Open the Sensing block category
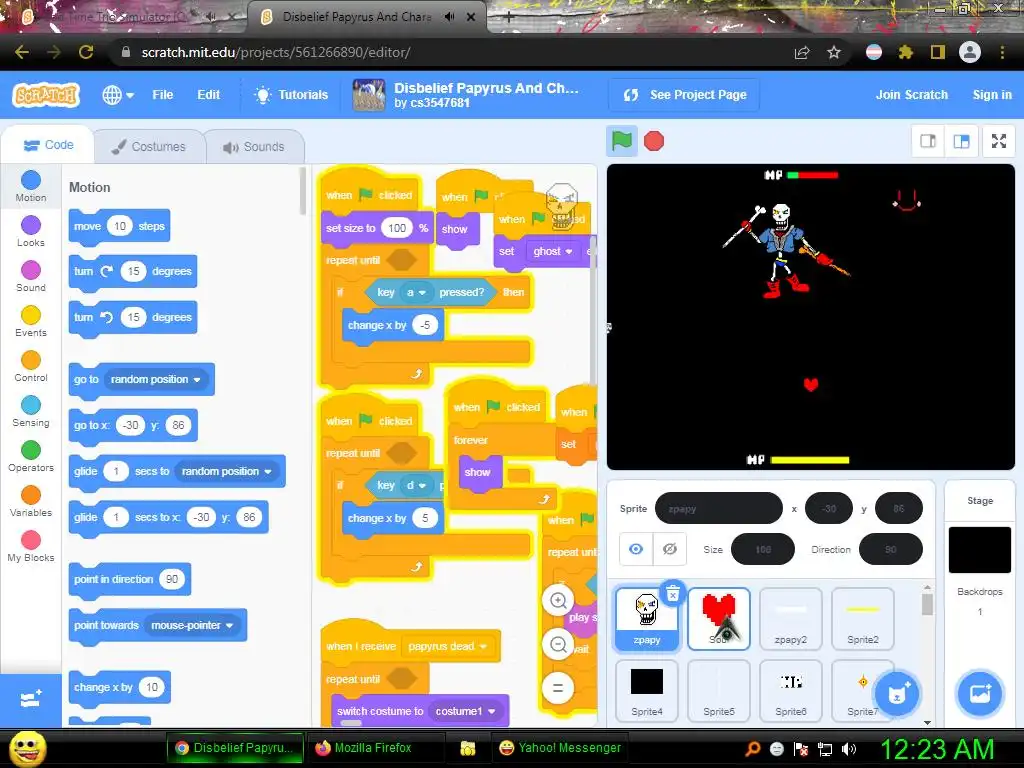 click(x=31, y=411)
